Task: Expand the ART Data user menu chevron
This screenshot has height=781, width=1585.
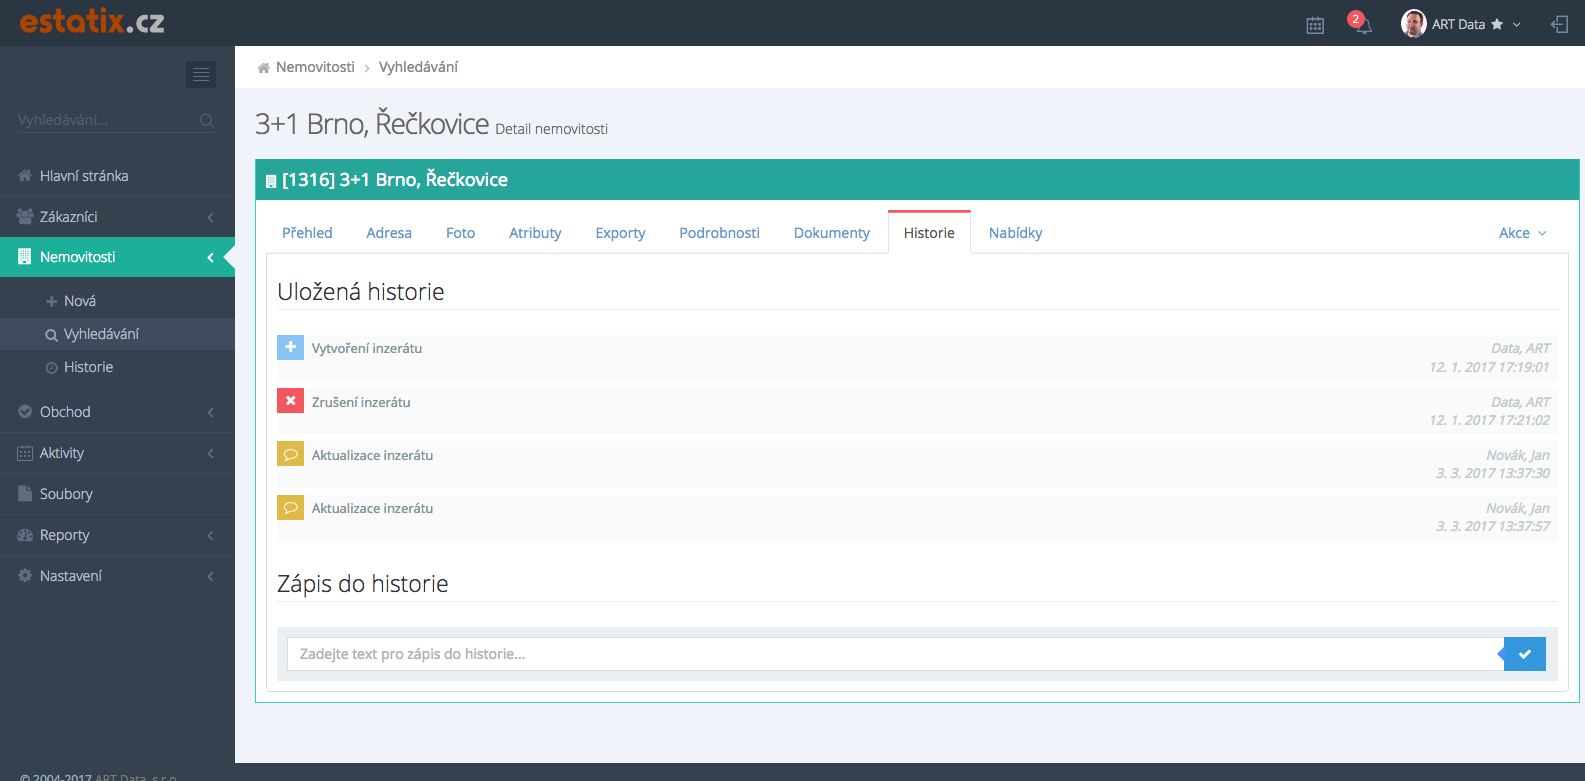Action: point(1517,25)
